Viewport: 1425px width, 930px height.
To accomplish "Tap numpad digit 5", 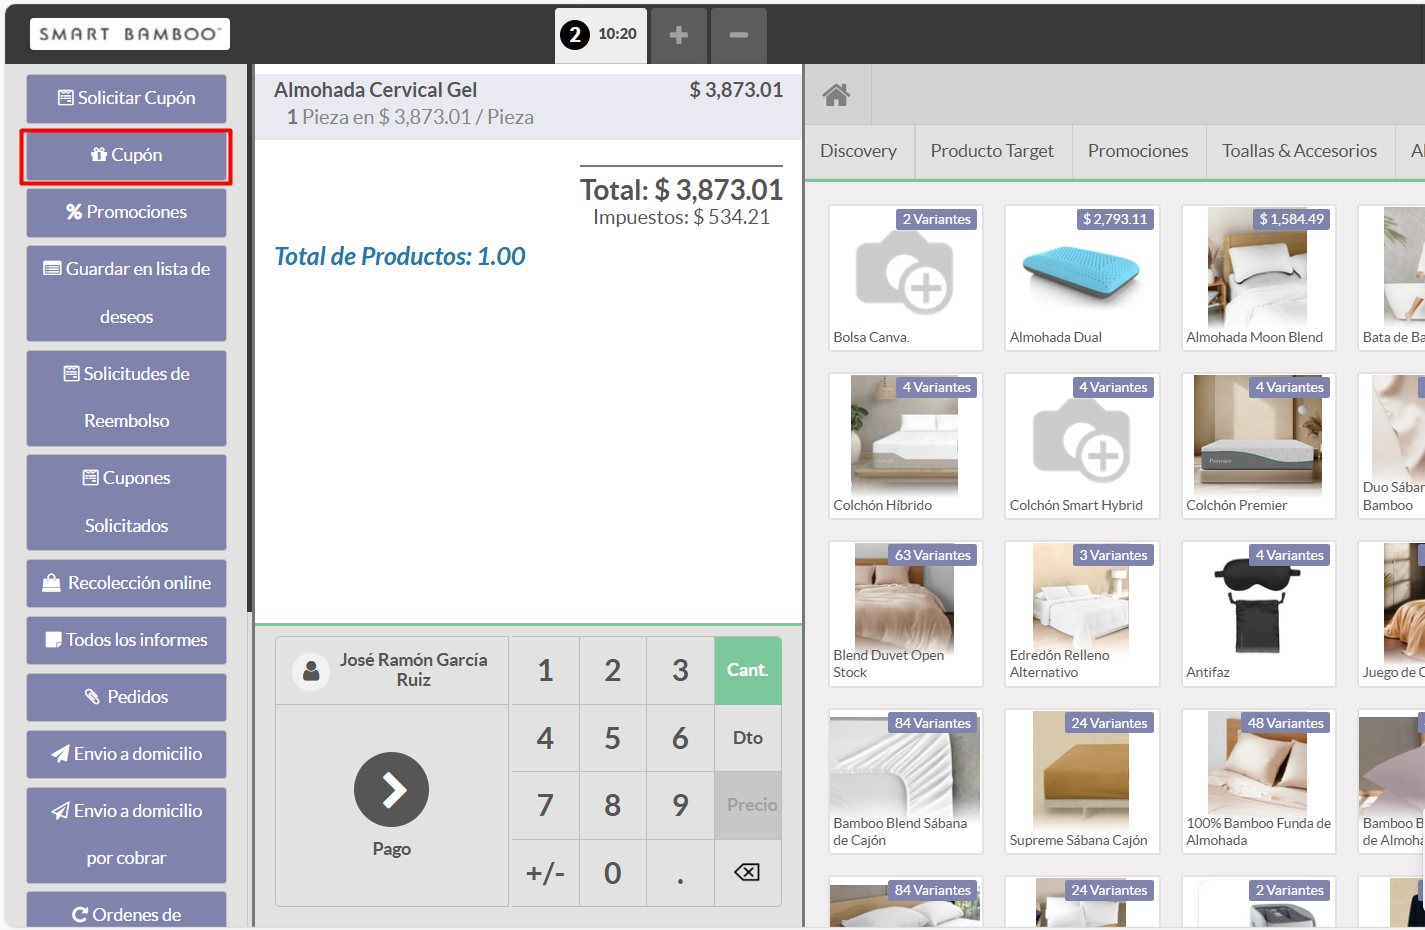I will click(613, 738).
